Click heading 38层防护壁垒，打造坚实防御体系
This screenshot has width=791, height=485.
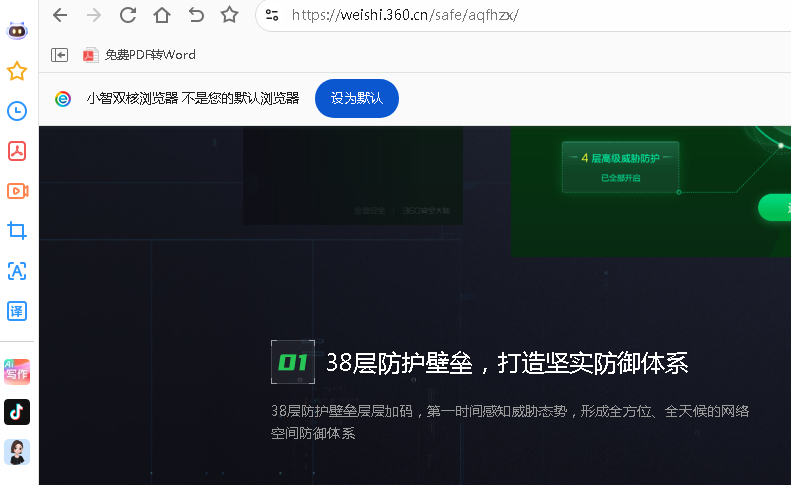pos(507,363)
